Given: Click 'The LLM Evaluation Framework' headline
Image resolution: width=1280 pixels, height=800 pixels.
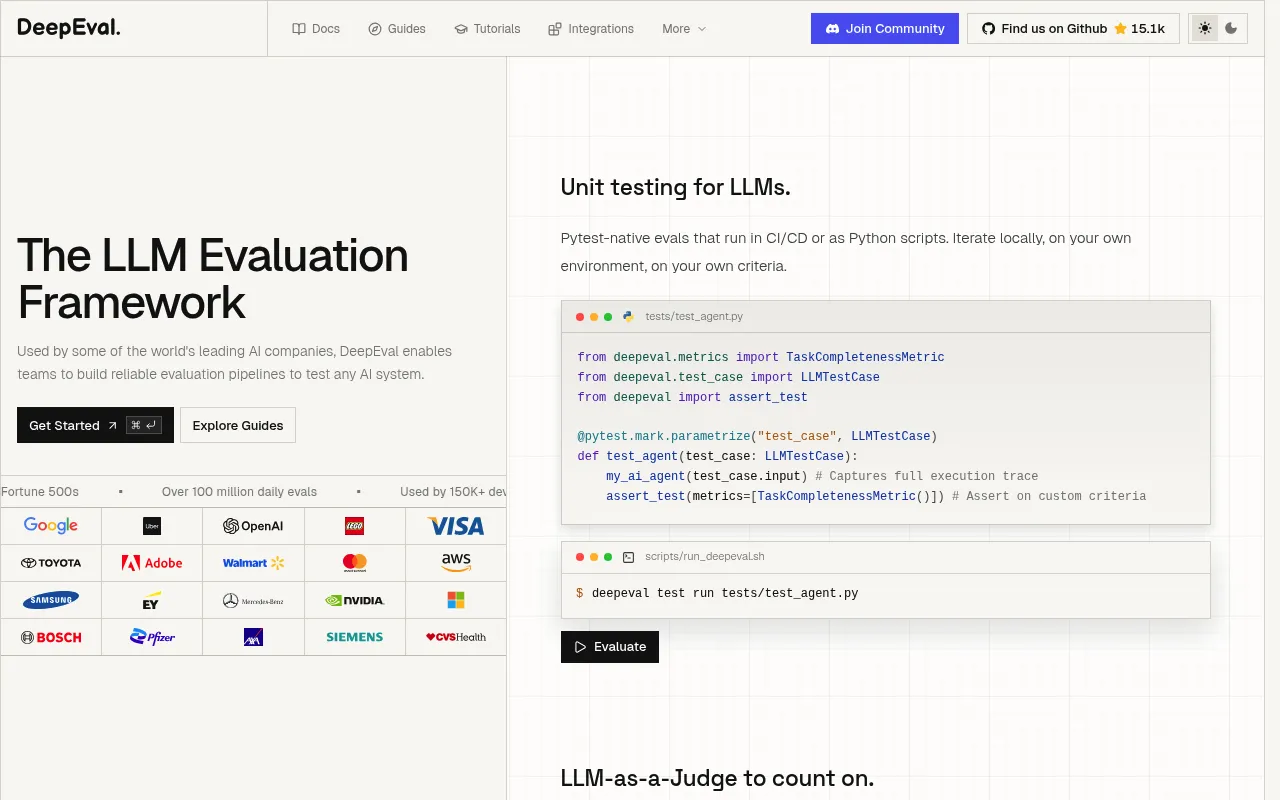Looking at the screenshot, I should (213, 279).
